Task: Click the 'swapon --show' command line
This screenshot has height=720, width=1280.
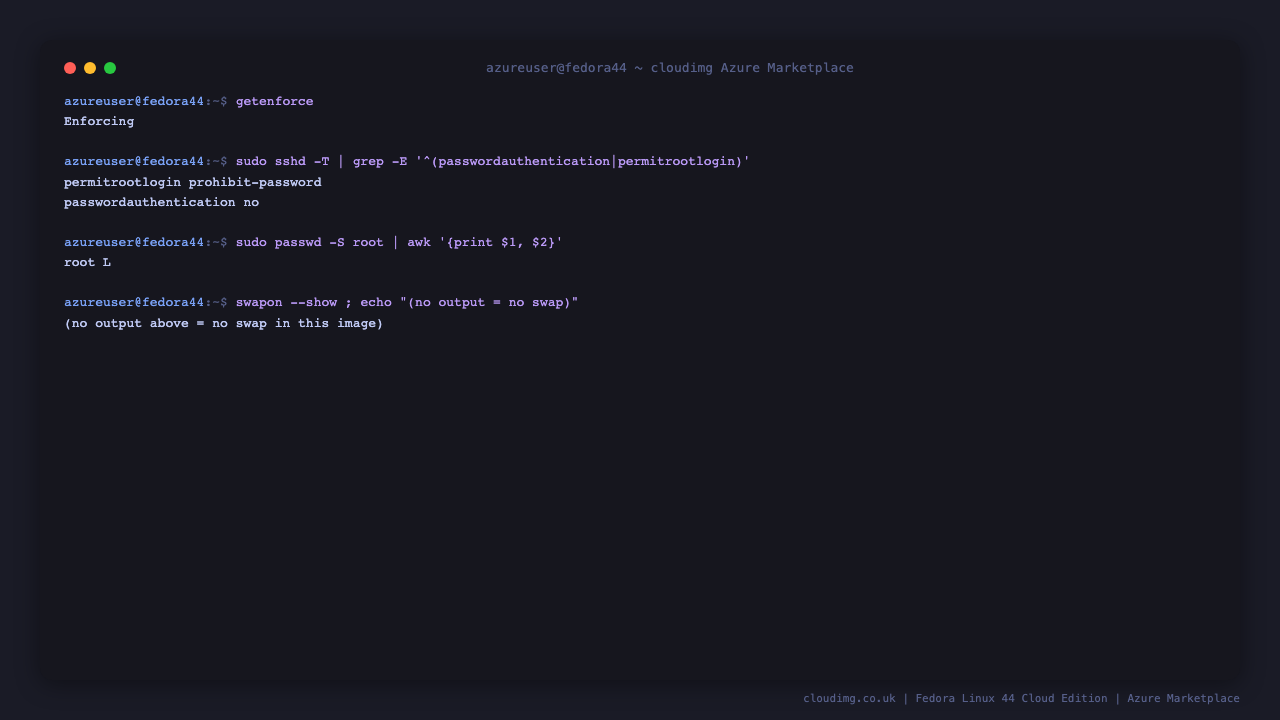Action: point(407,303)
